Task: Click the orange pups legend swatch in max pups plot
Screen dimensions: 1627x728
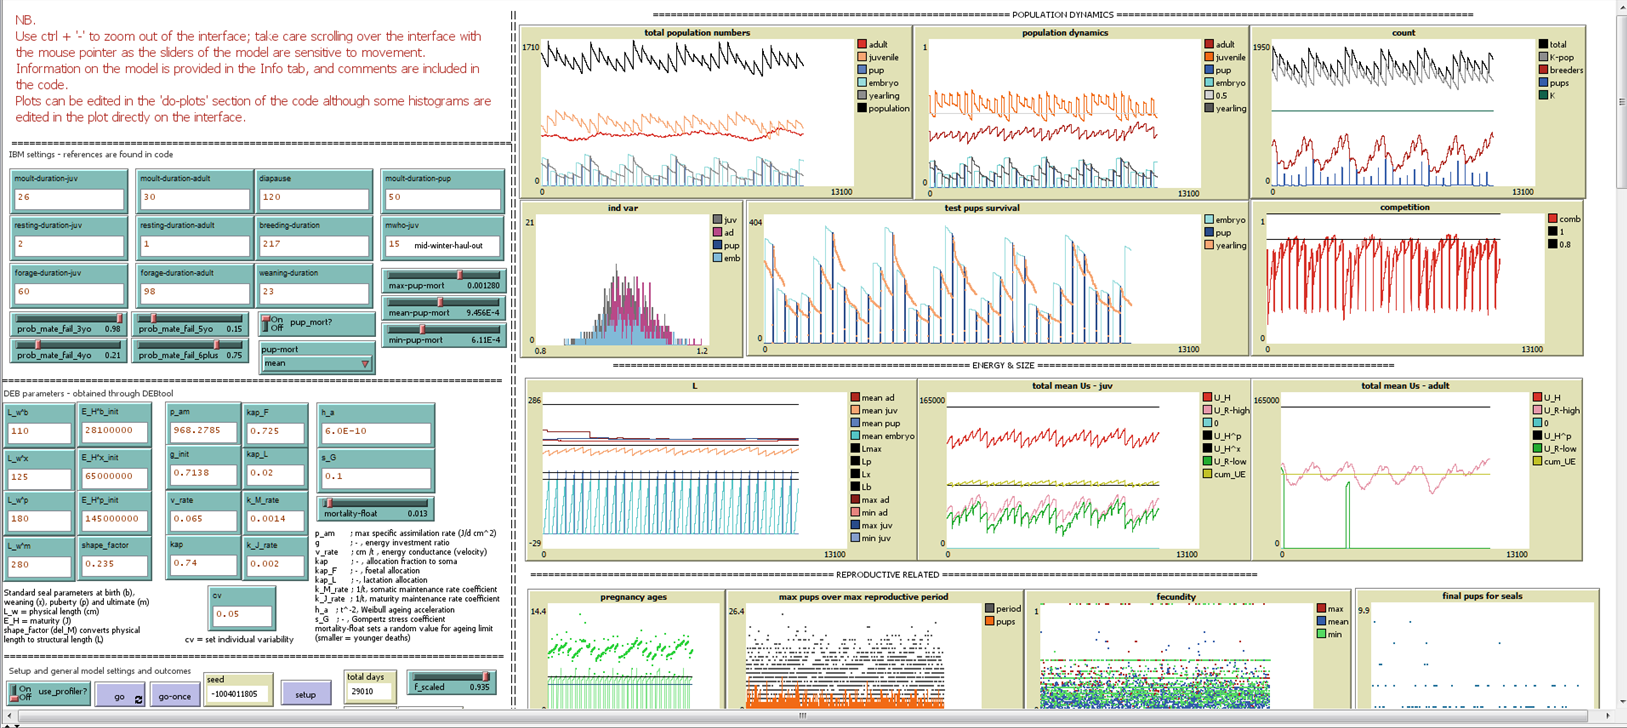Action: tap(989, 621)
